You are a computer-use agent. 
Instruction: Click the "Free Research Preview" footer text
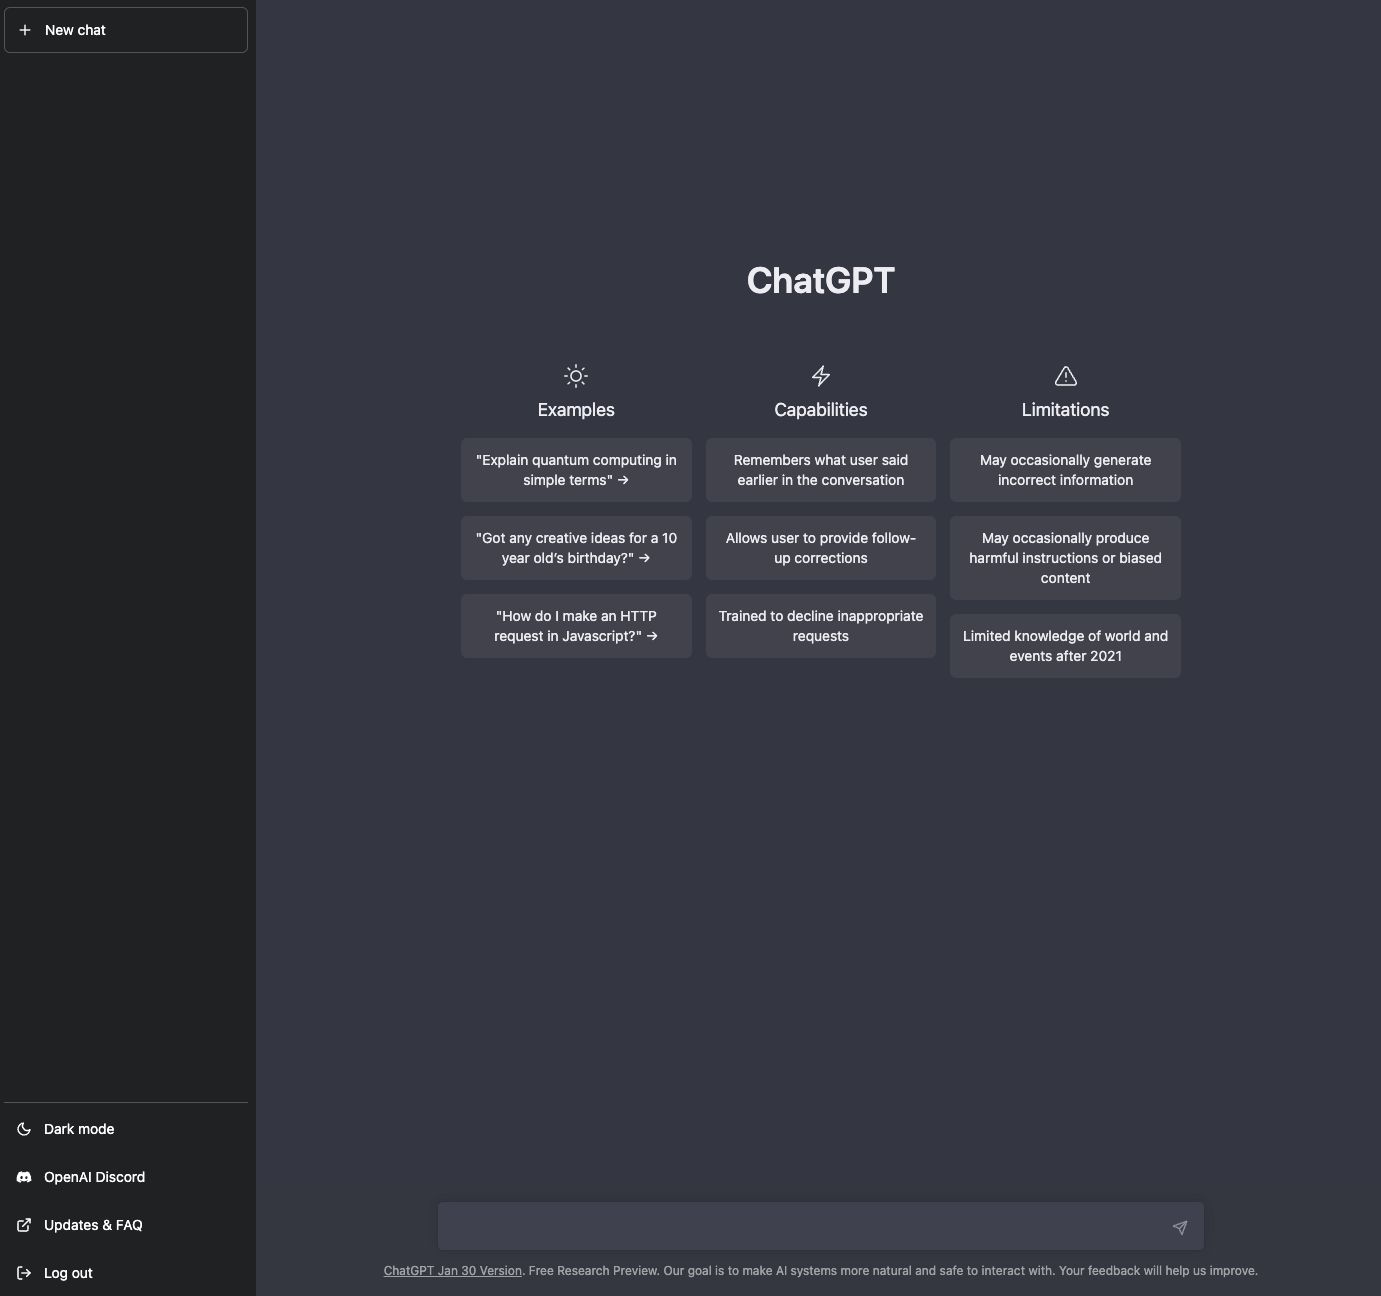(x=593, y=1271)
